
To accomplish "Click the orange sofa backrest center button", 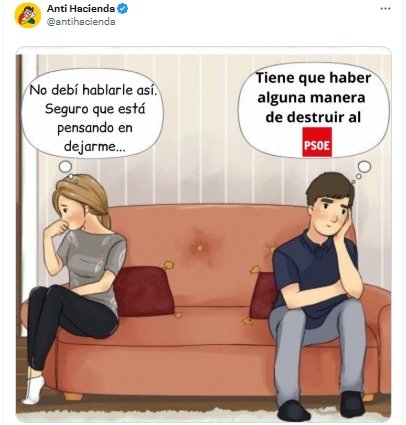I will [199, 248].
